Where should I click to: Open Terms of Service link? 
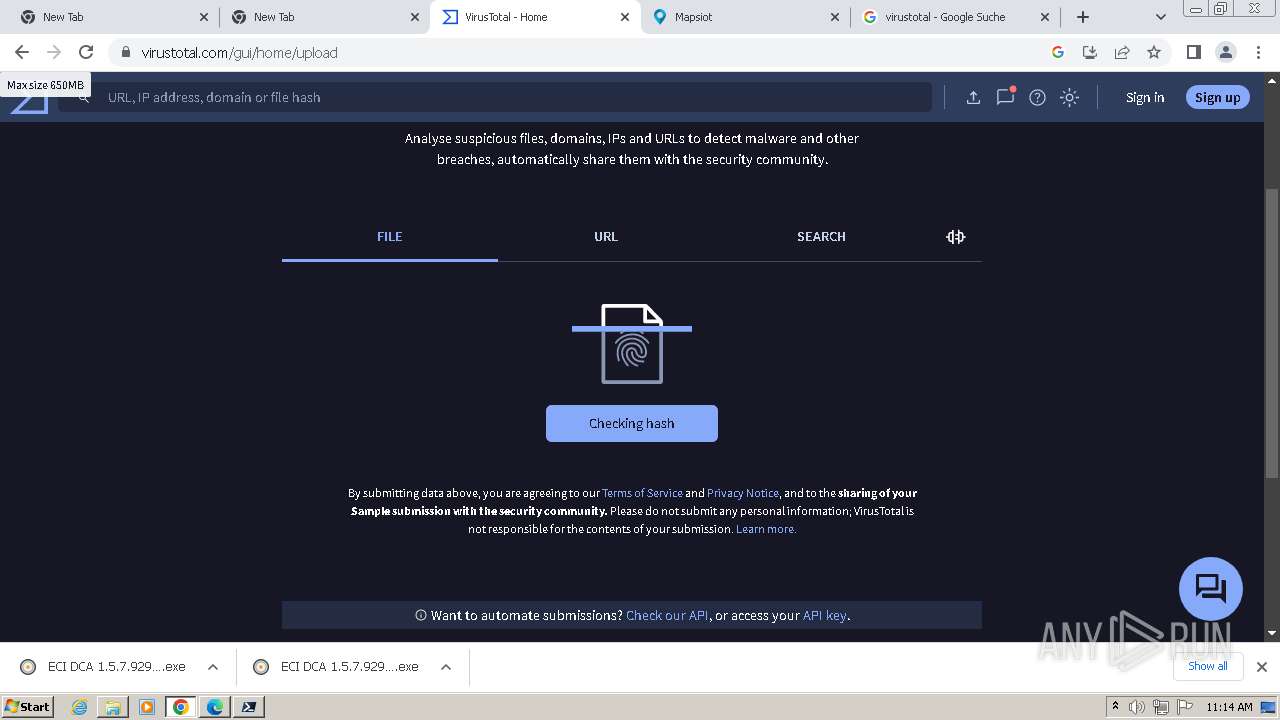click(x=642, y=493)
